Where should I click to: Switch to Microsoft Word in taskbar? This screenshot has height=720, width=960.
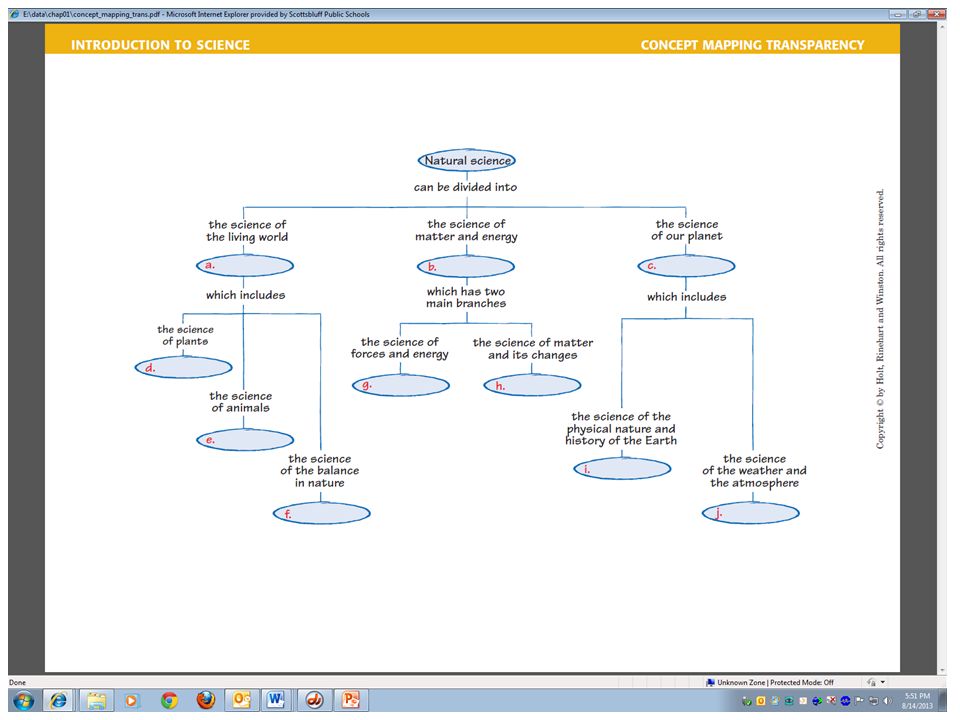276,699
